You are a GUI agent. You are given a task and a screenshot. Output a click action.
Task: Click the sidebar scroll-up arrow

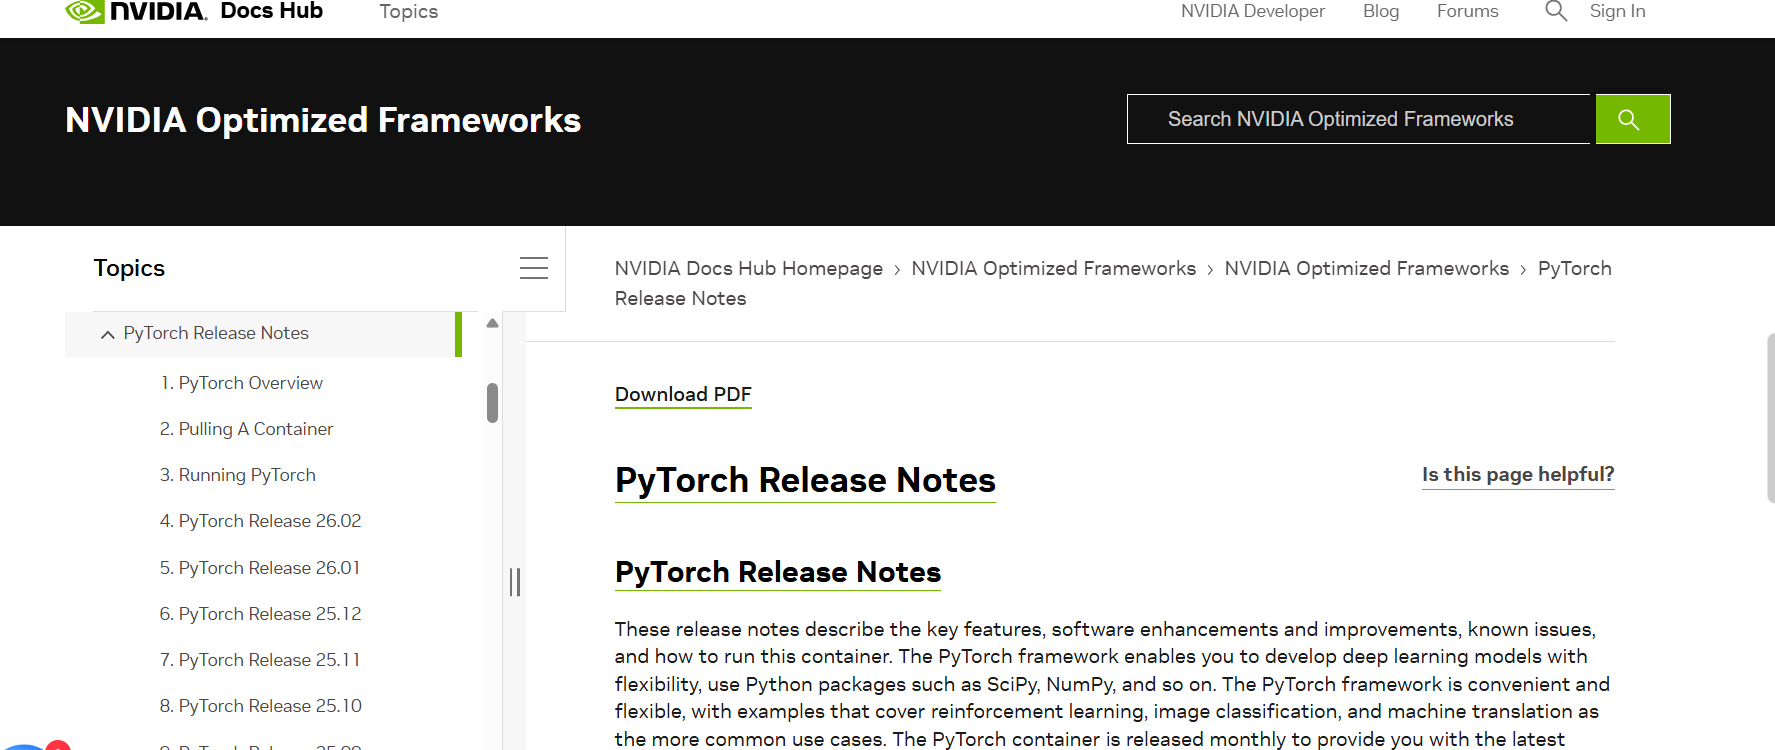[492, 323]
